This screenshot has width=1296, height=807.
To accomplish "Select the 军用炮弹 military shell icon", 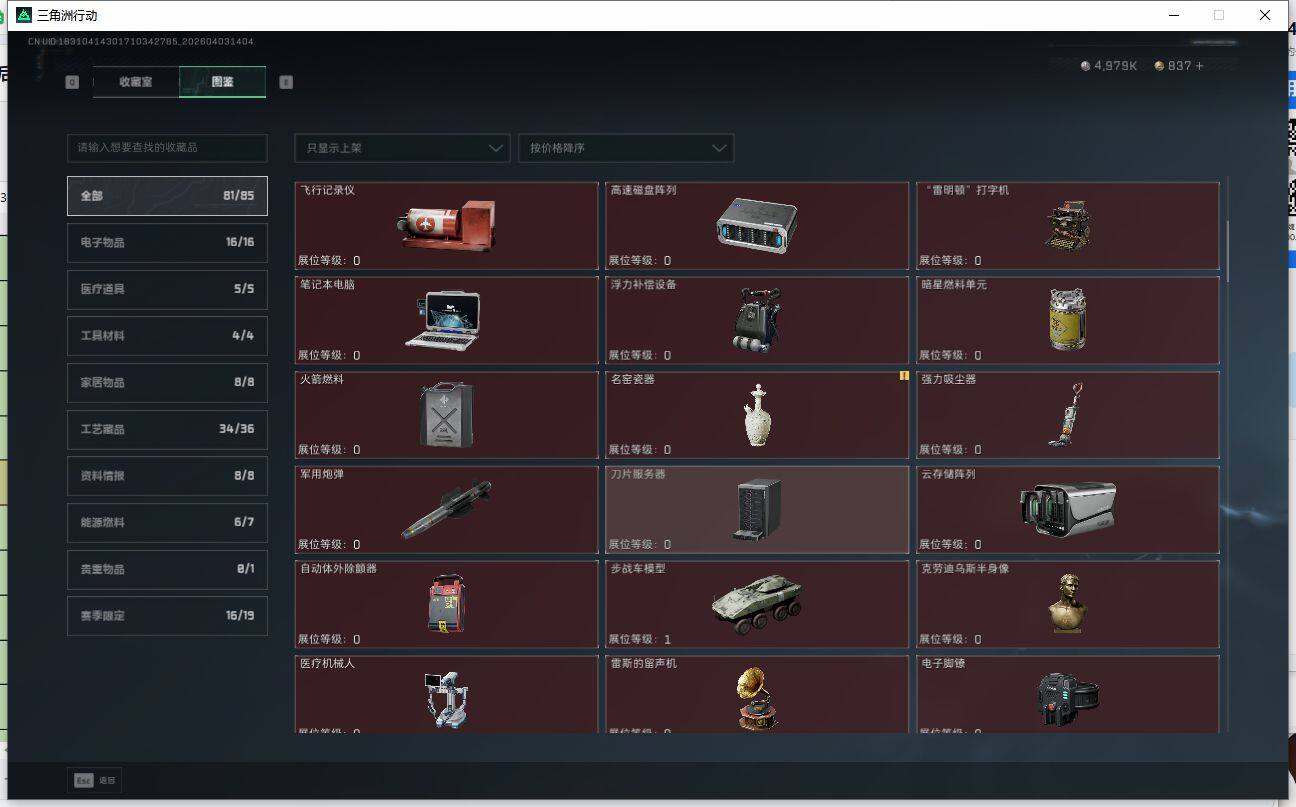I will (446, 509).
